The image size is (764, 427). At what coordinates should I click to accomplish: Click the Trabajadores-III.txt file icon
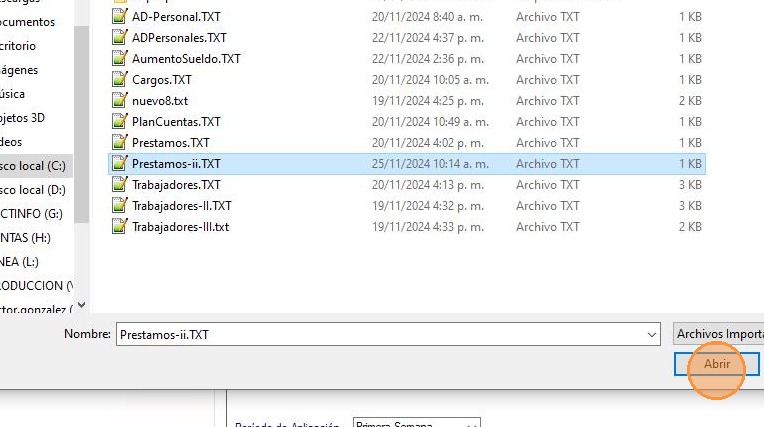(x=119, y=227)
